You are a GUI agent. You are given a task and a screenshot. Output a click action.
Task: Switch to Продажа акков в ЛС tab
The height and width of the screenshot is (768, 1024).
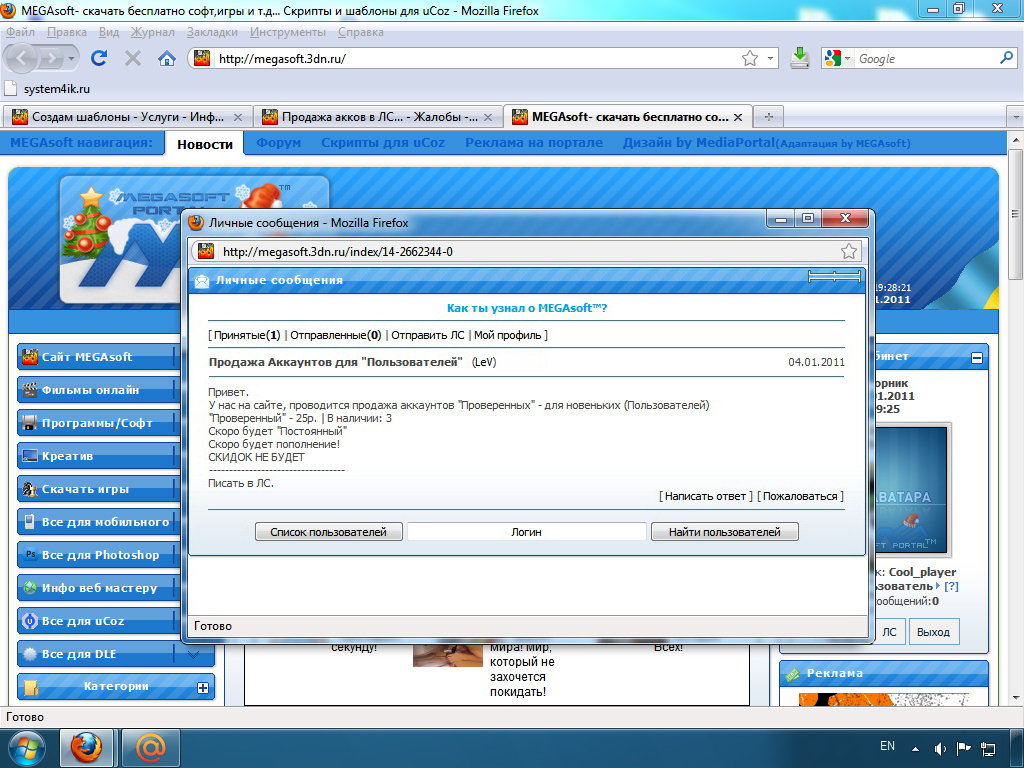[379, 117]
